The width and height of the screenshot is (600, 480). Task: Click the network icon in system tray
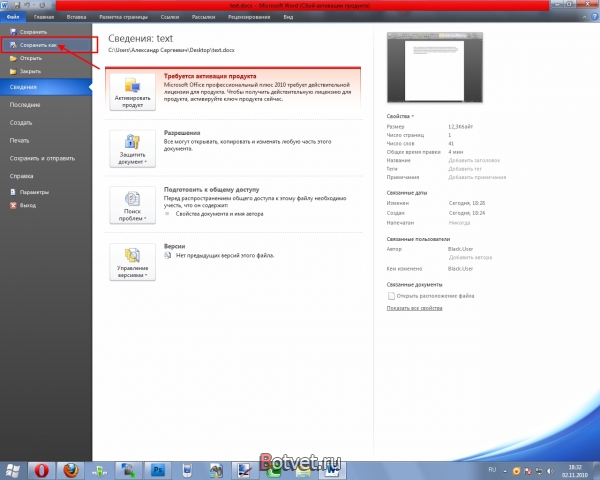pos(539,471)
